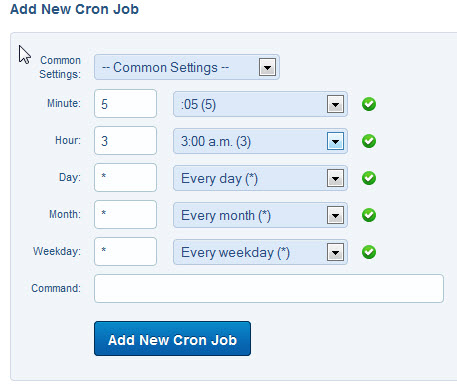Expand the :05 (5) minute dropdown
Viewport: 457px width, 389px height.
point(260,104)
